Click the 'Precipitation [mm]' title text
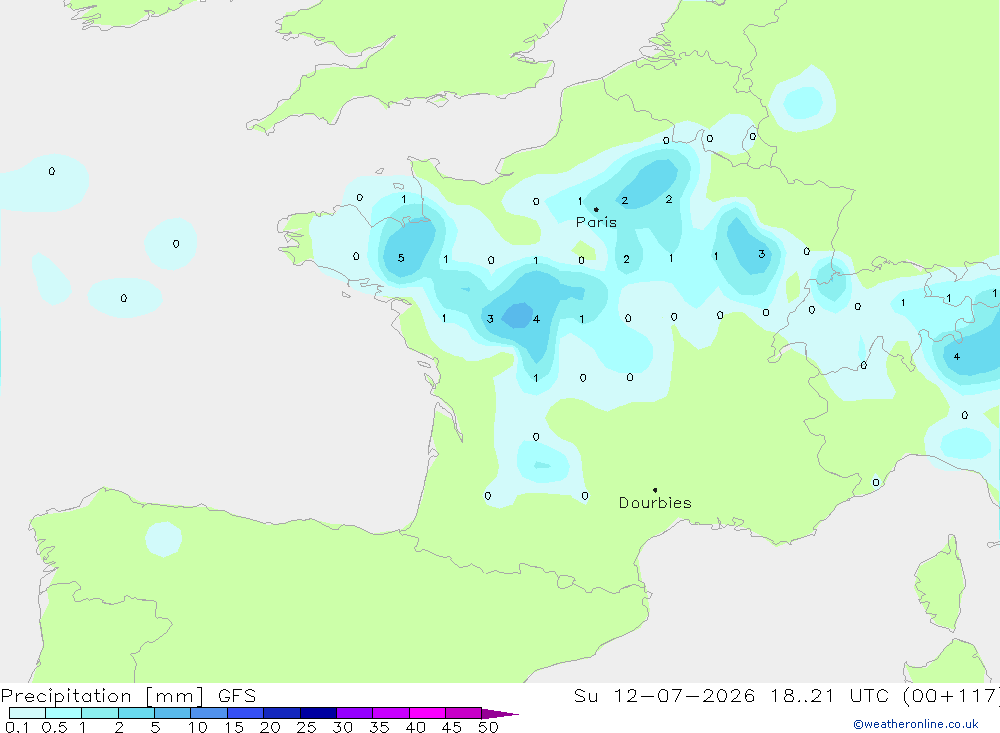 pyautogui.click(x=102, y=696)
